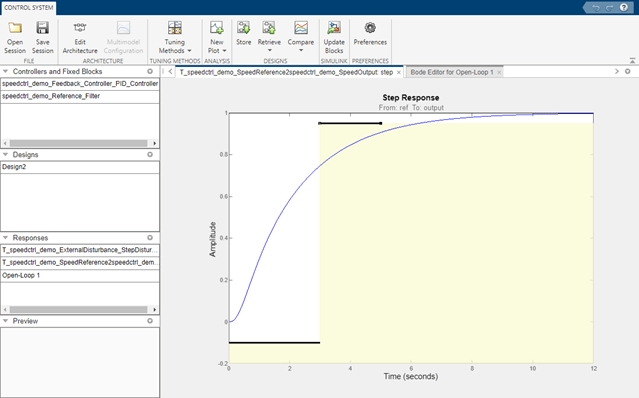Image resolution: width=639 pixels, height=398 pixels.
Task: Click the redo arrow in title bar
Action: tap(610, 8)
